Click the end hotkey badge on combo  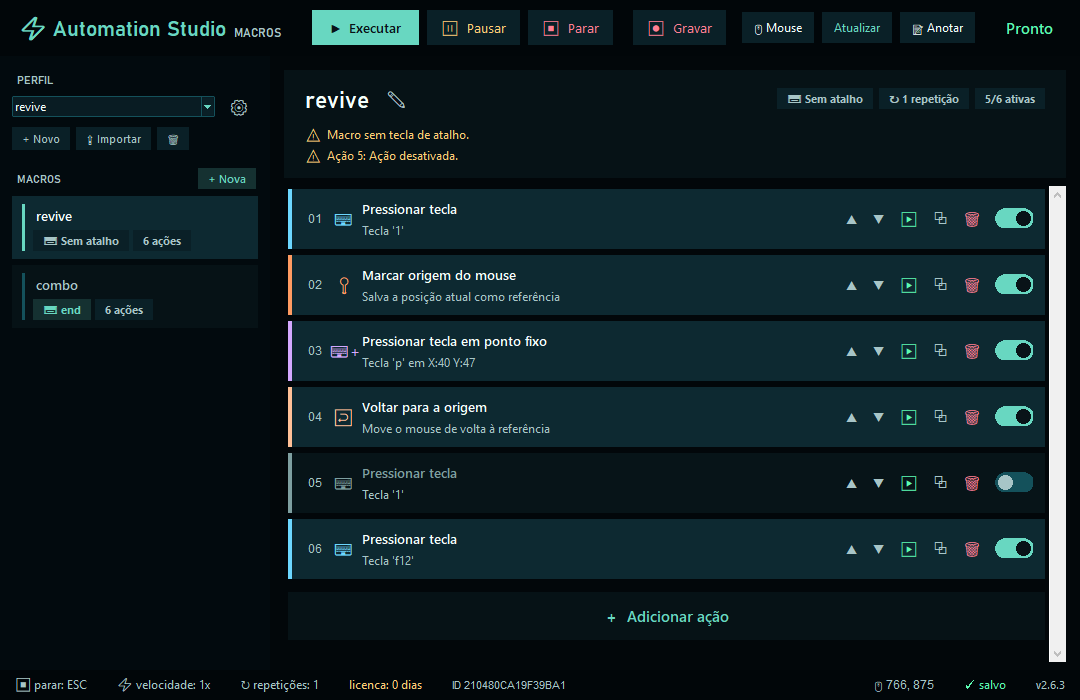click(62, 310)
